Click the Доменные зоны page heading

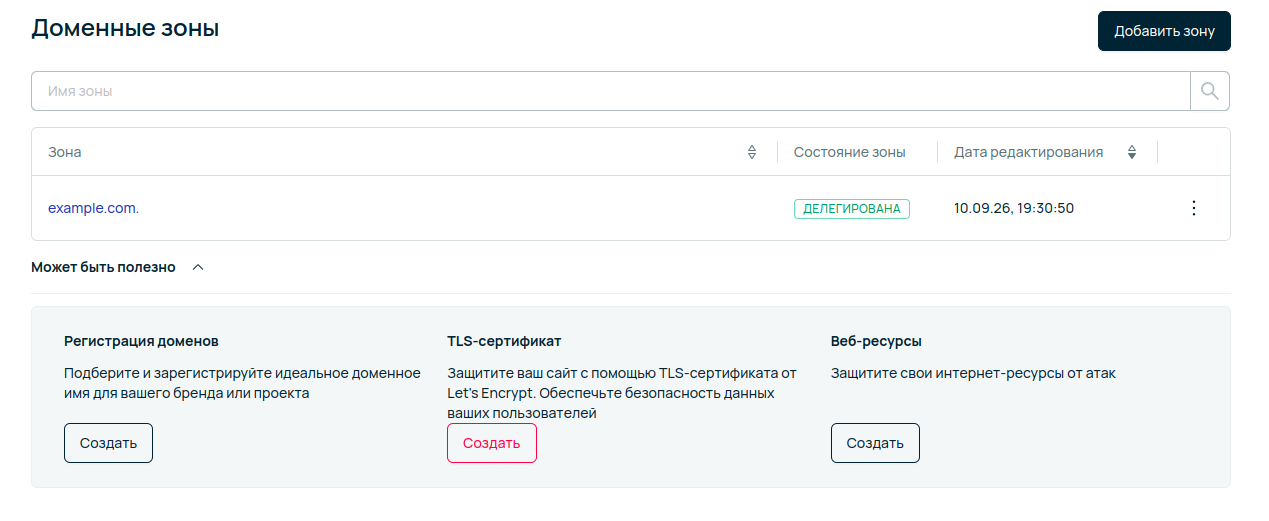[125, 28]
